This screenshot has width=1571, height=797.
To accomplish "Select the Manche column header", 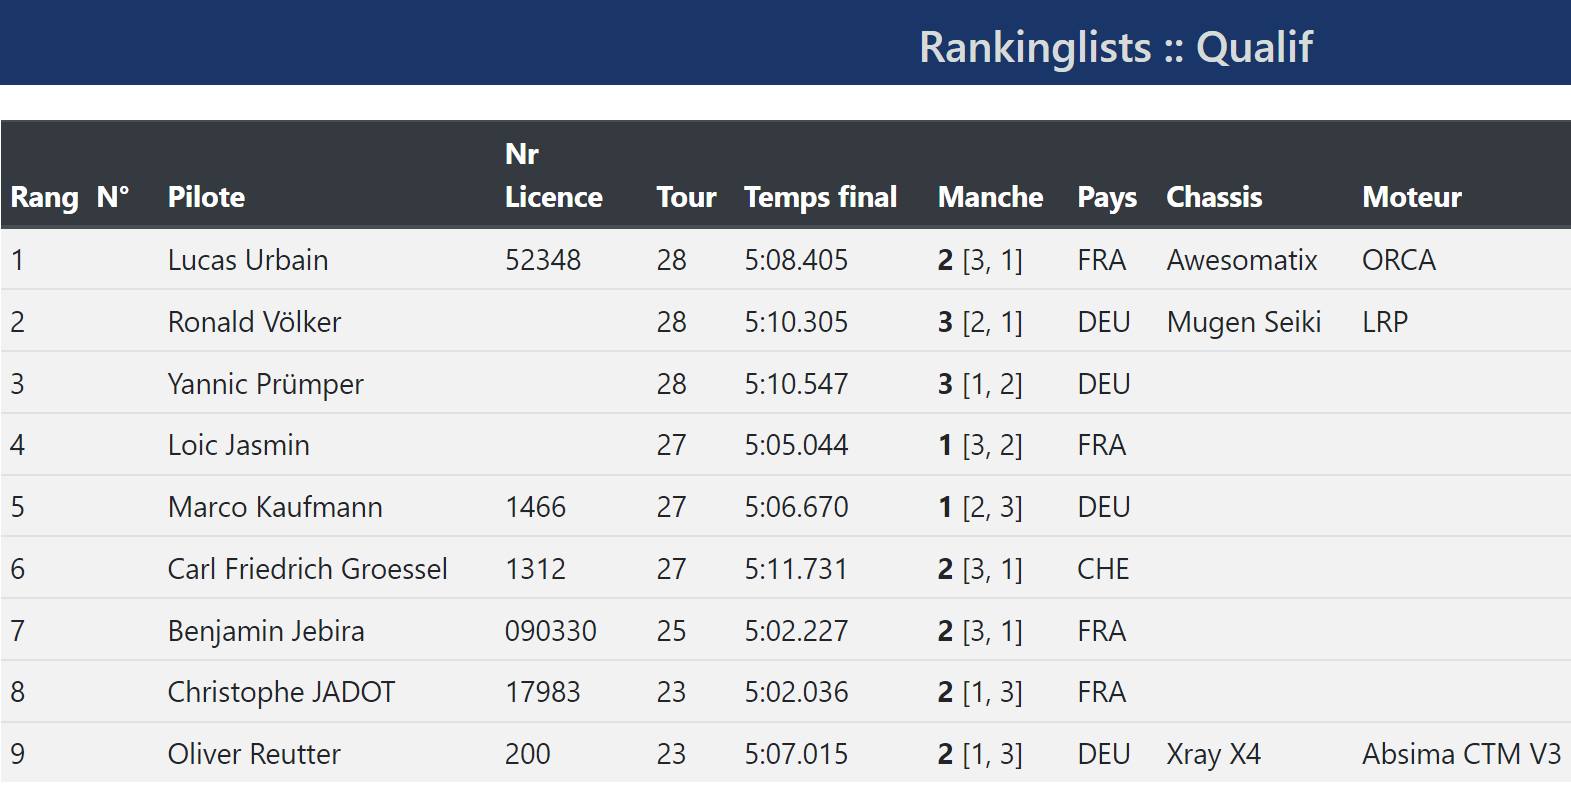I will click(x=990, y=197).
